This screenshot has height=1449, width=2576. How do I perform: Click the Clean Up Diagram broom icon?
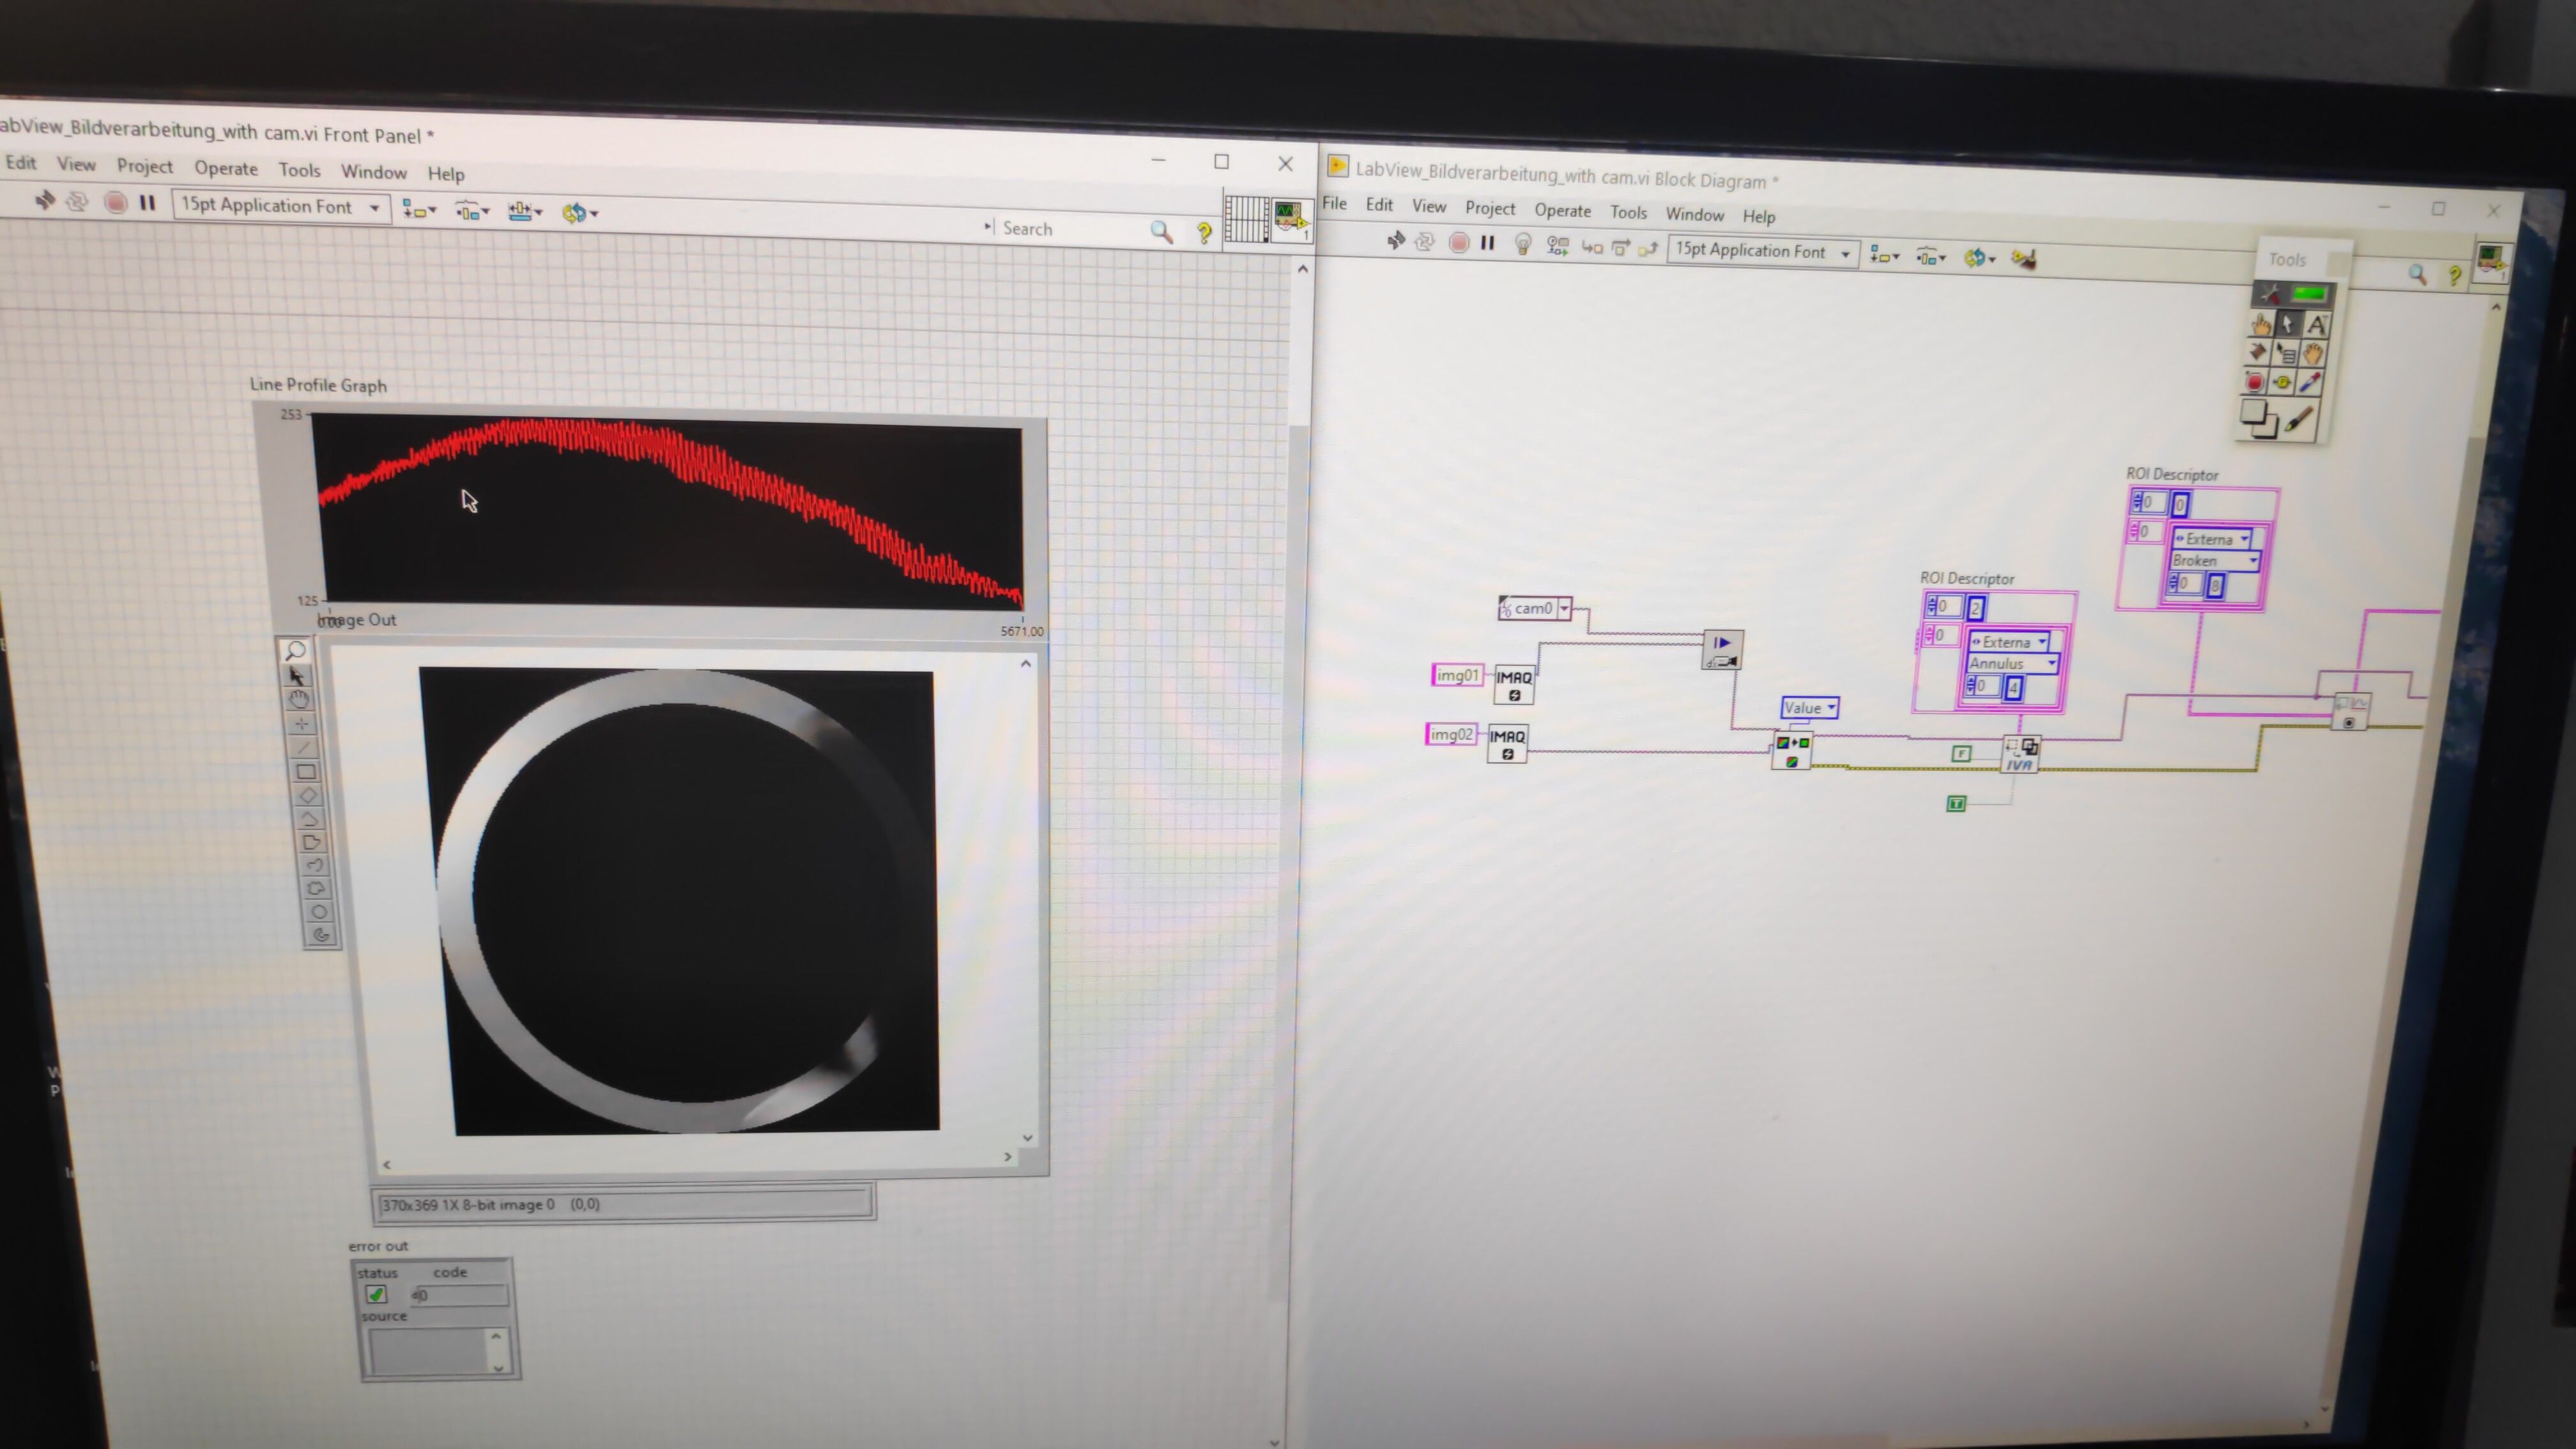2024,259
